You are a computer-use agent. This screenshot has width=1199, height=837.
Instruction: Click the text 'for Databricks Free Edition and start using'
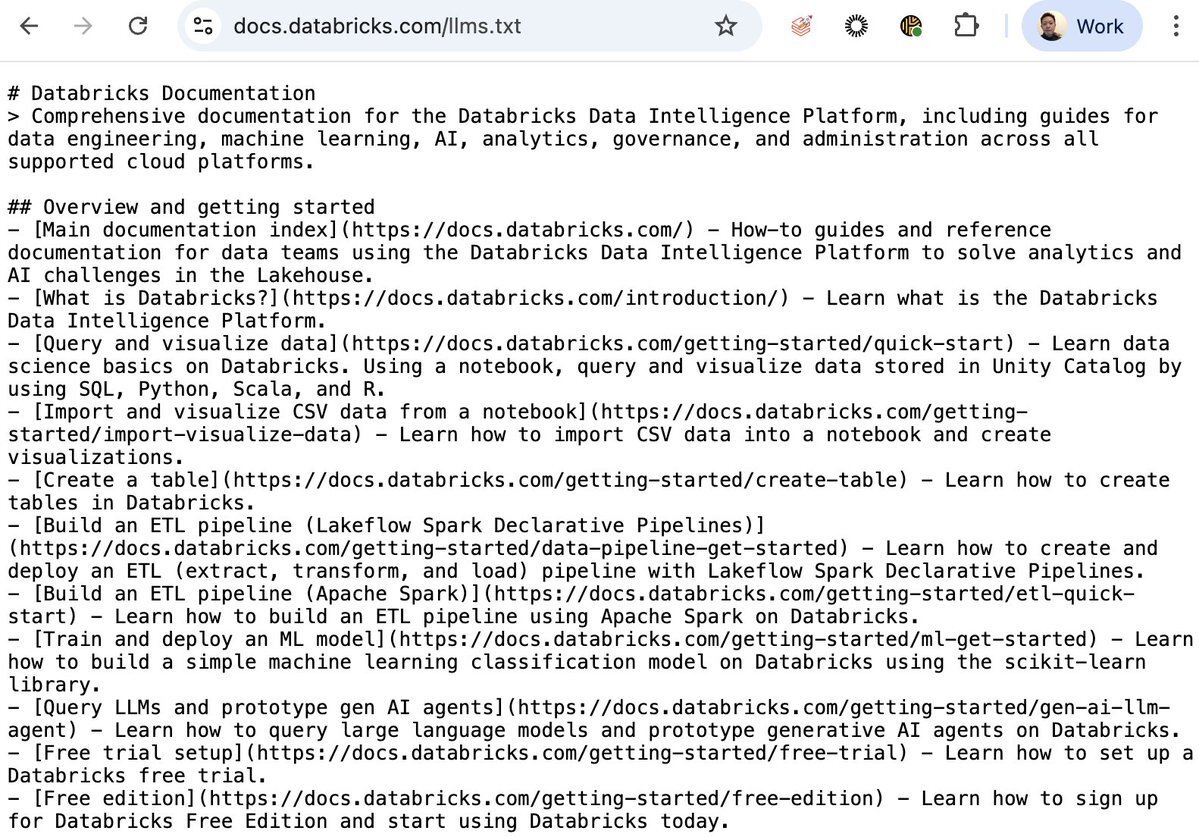pos(262,822)
